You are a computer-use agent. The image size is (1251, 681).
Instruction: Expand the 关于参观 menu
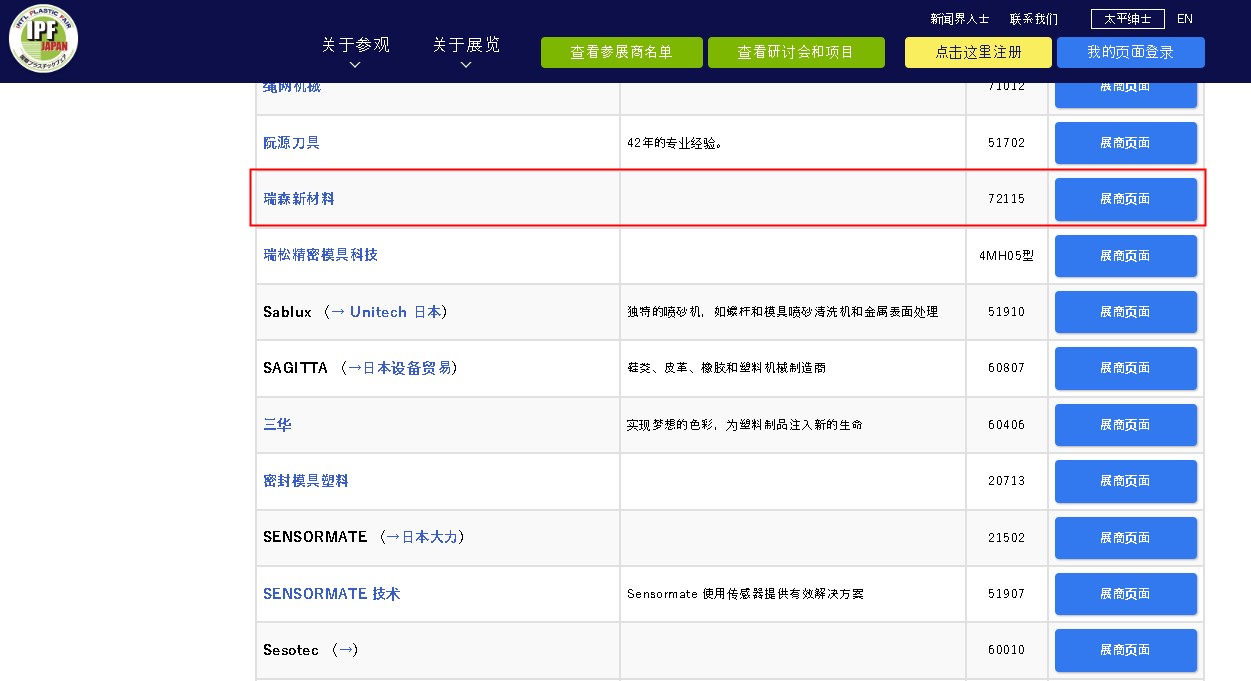click(355, 52)
